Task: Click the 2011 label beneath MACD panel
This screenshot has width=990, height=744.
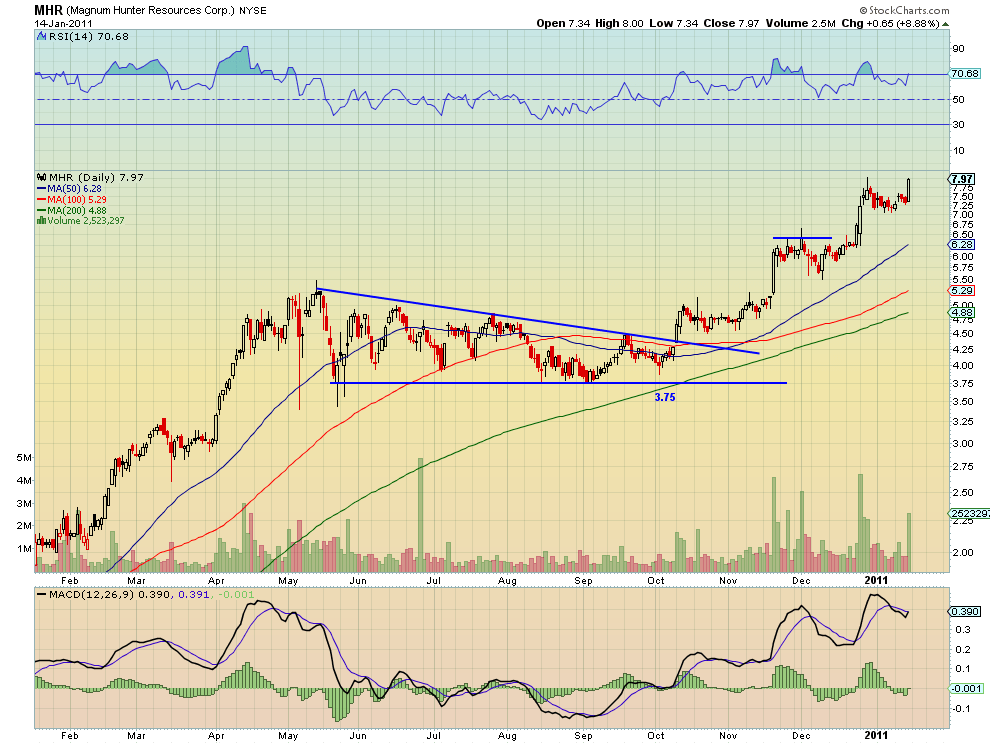Action: click(876, 735)
